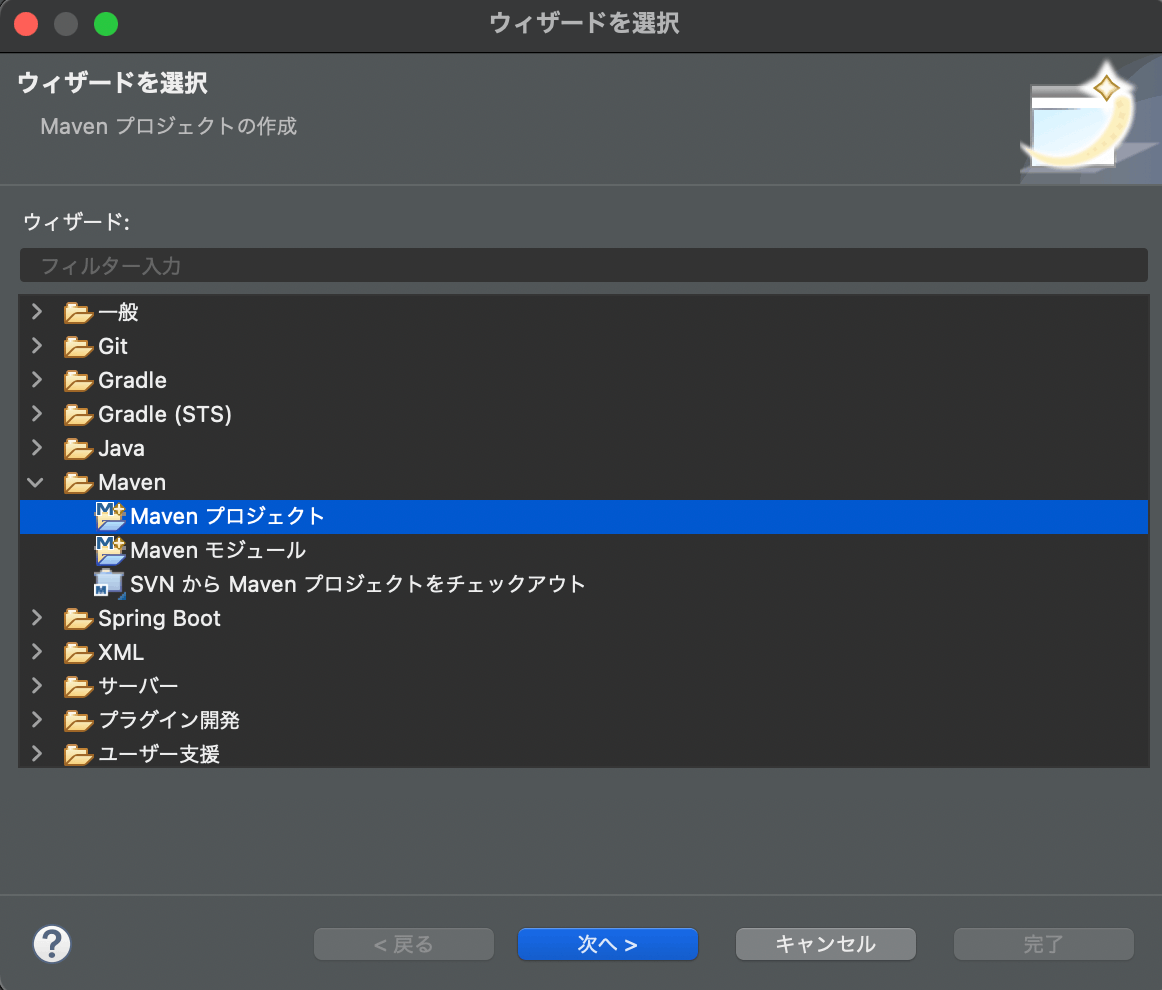
Task: Expand the Spring Boot category
Action: click(36, 617)
